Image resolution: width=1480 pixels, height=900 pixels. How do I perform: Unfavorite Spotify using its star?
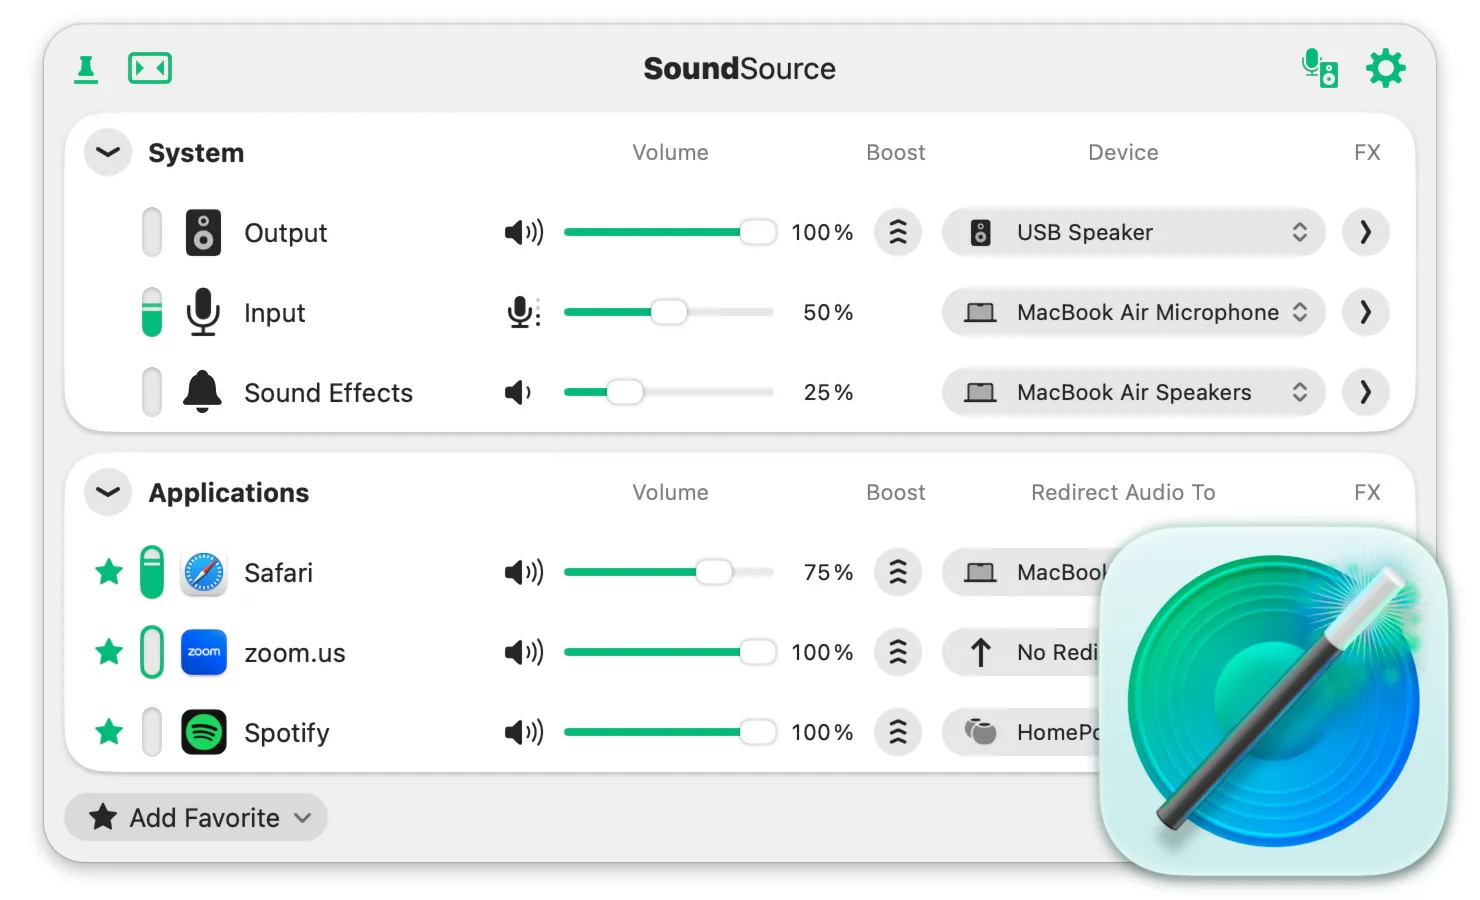[109, 732]
